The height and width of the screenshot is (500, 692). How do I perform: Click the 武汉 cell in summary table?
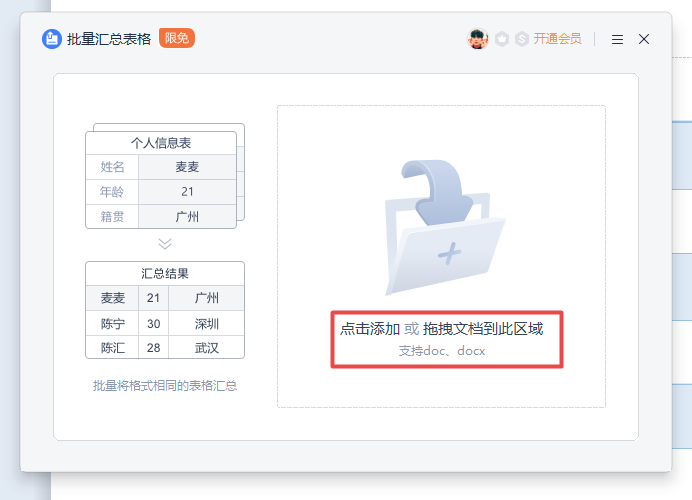pos(207,347)
